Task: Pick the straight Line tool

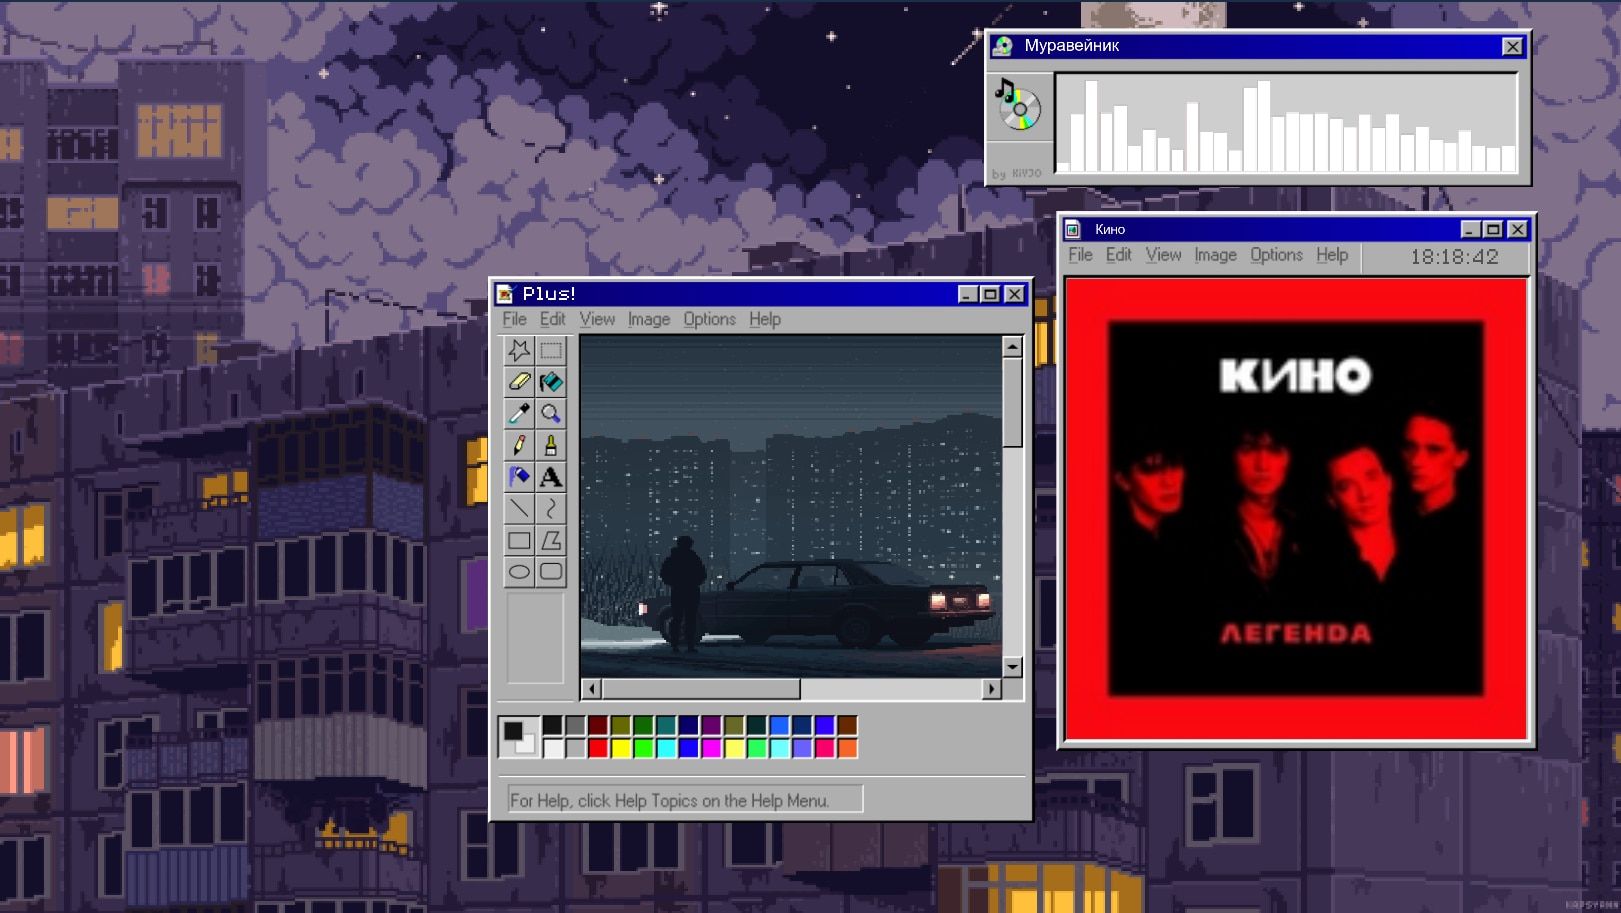Action: click(x=519, y=508)
